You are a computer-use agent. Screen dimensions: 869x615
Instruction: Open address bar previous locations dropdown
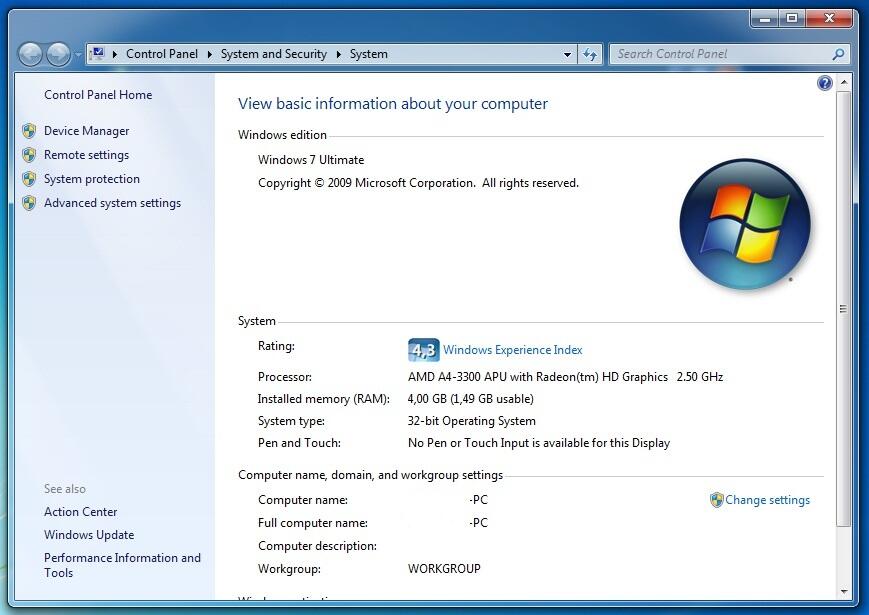point(567,54)
